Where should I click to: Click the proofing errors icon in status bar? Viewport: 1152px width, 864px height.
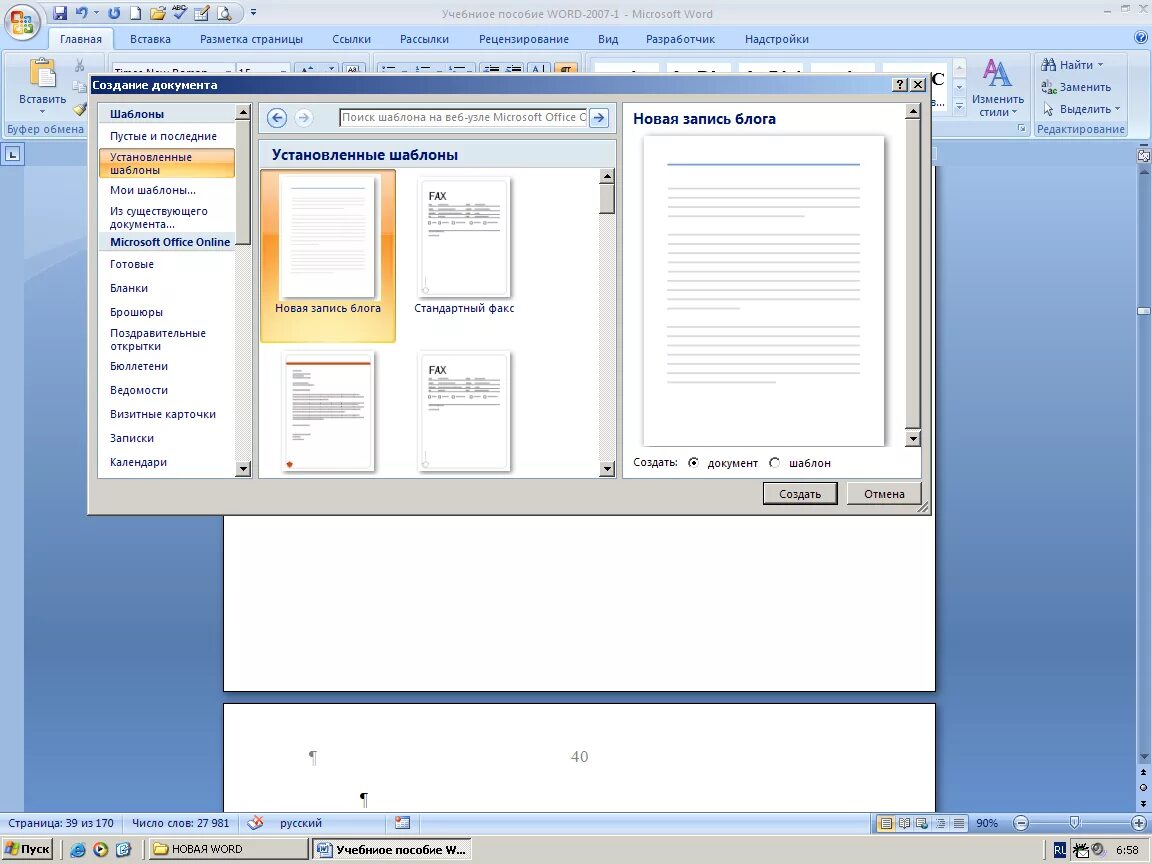tap(255, 823)
